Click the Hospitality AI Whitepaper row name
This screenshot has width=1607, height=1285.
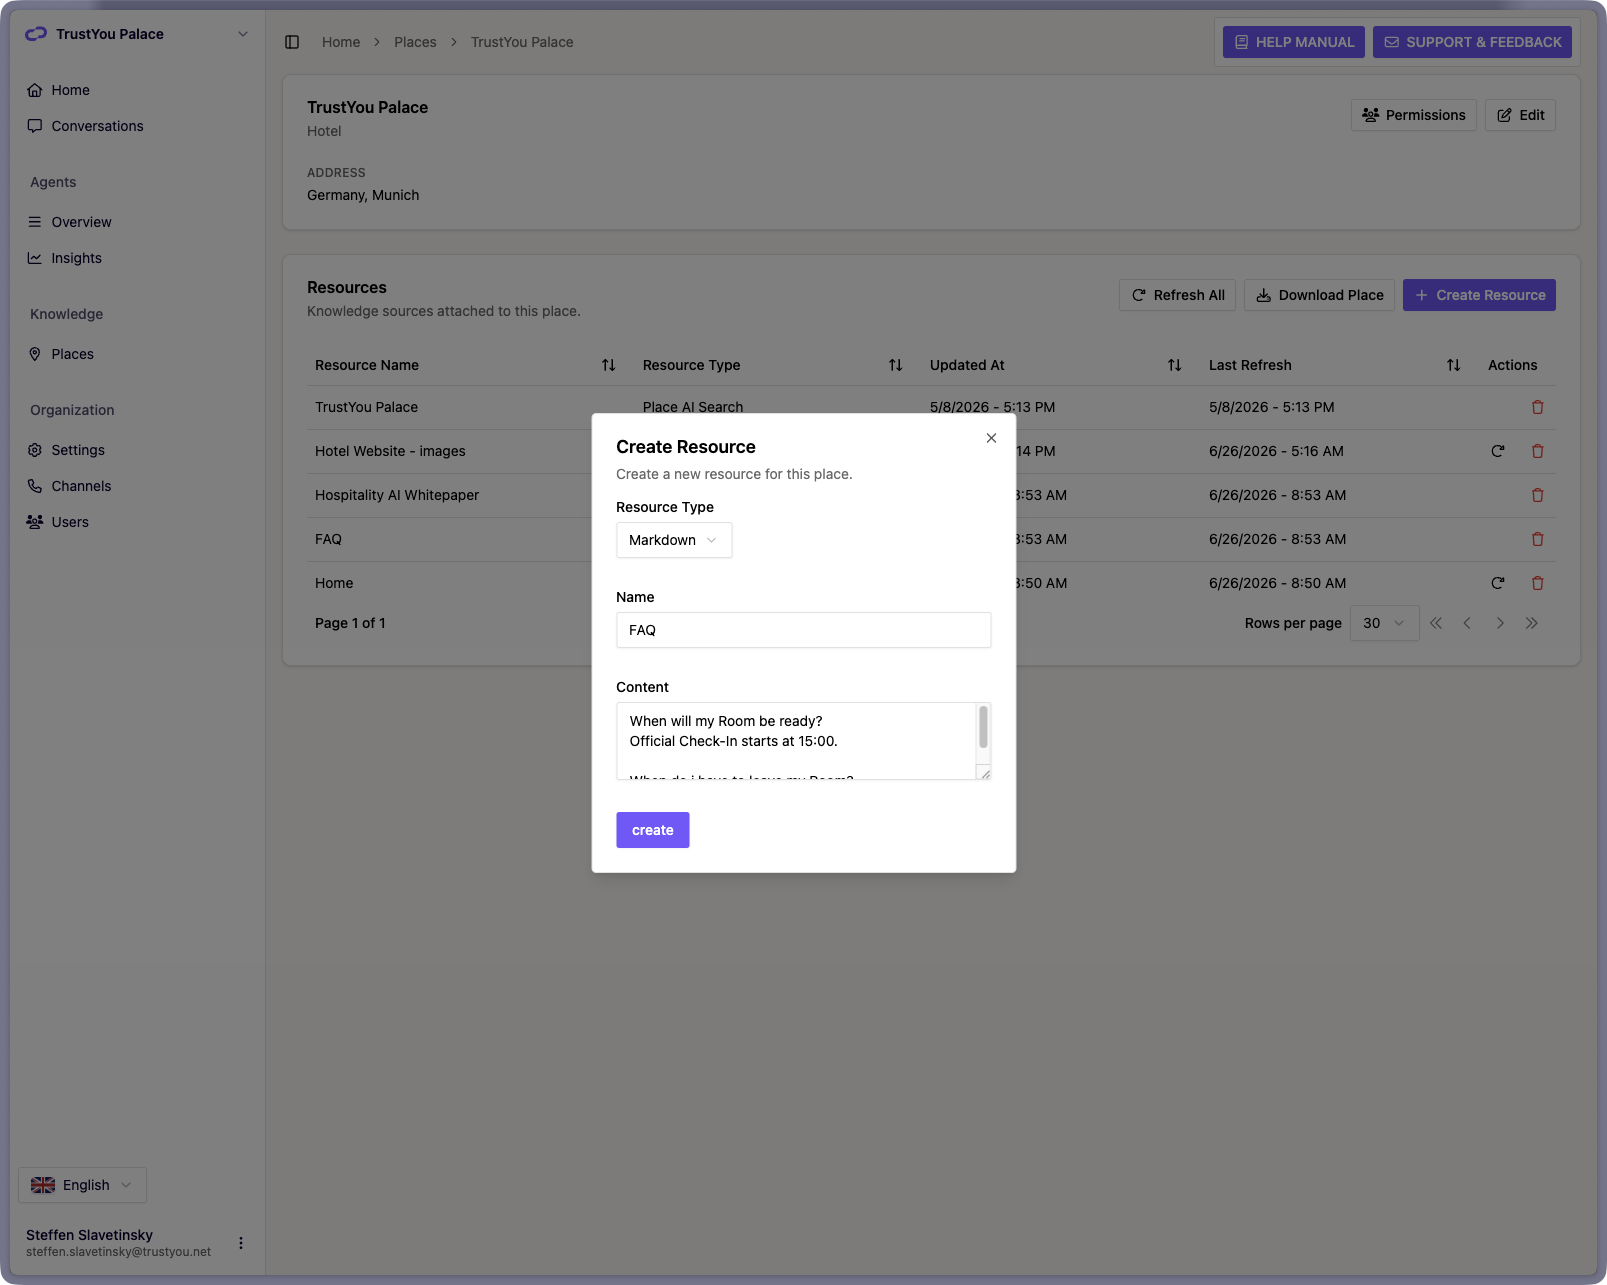pyautogui.click(x=397, y=495)
